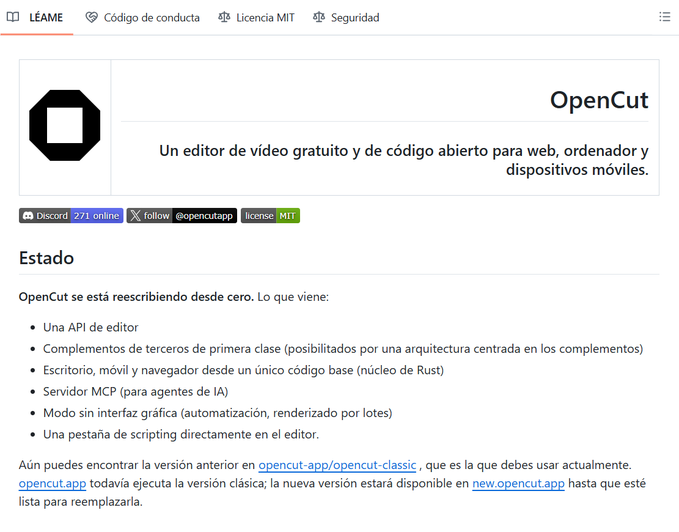Open the Licencia MIT tab
Screen dimensions: 679x532
coord(256,17)
